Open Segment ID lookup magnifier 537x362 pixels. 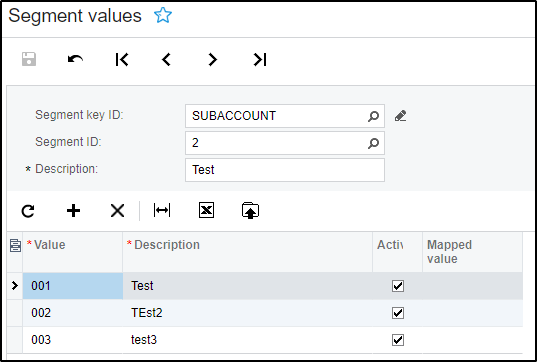click(x=373, y=143)
